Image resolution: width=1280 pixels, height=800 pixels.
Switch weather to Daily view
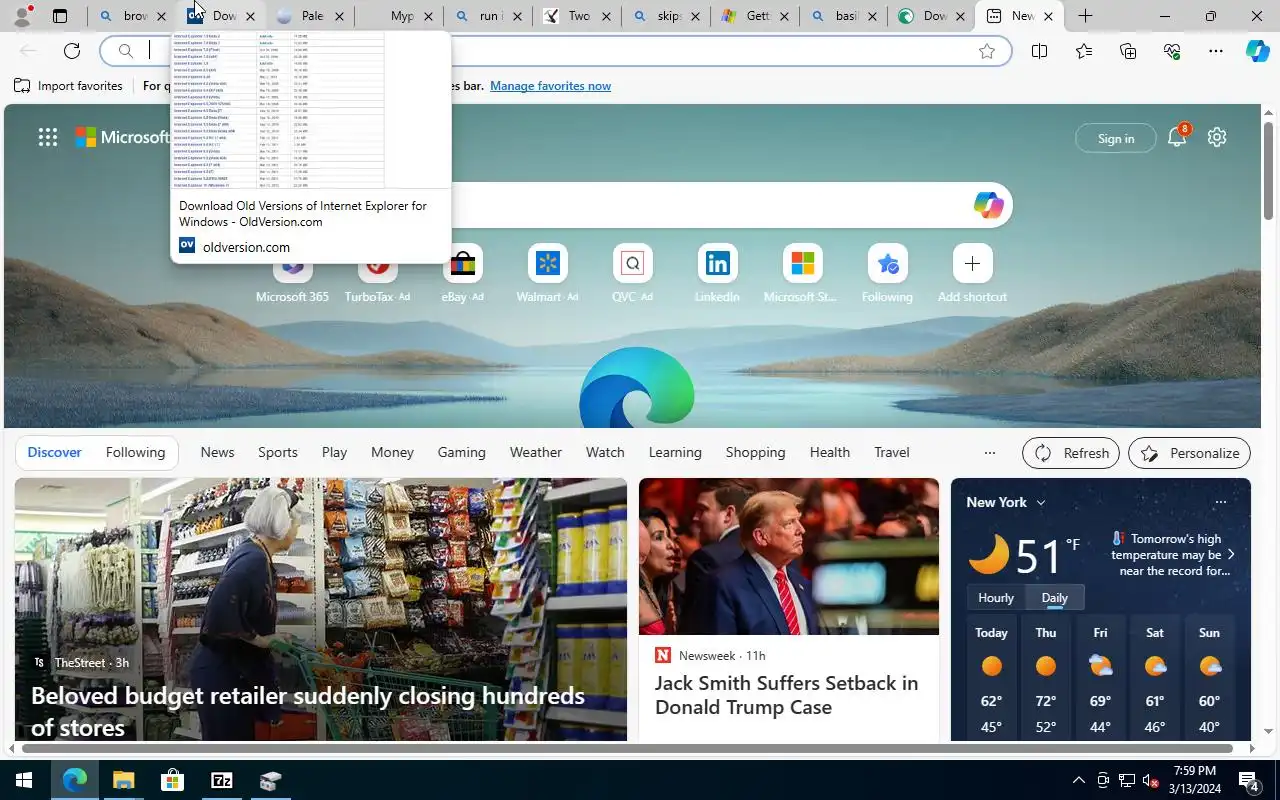tap(1055, 597)
